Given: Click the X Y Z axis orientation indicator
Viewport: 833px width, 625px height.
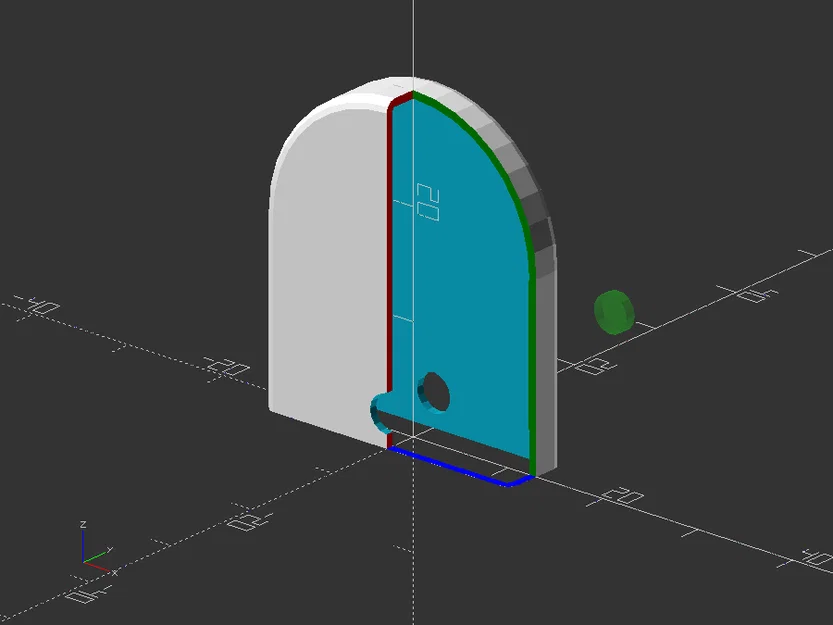Looking at the screenshot, I should 97,550.
